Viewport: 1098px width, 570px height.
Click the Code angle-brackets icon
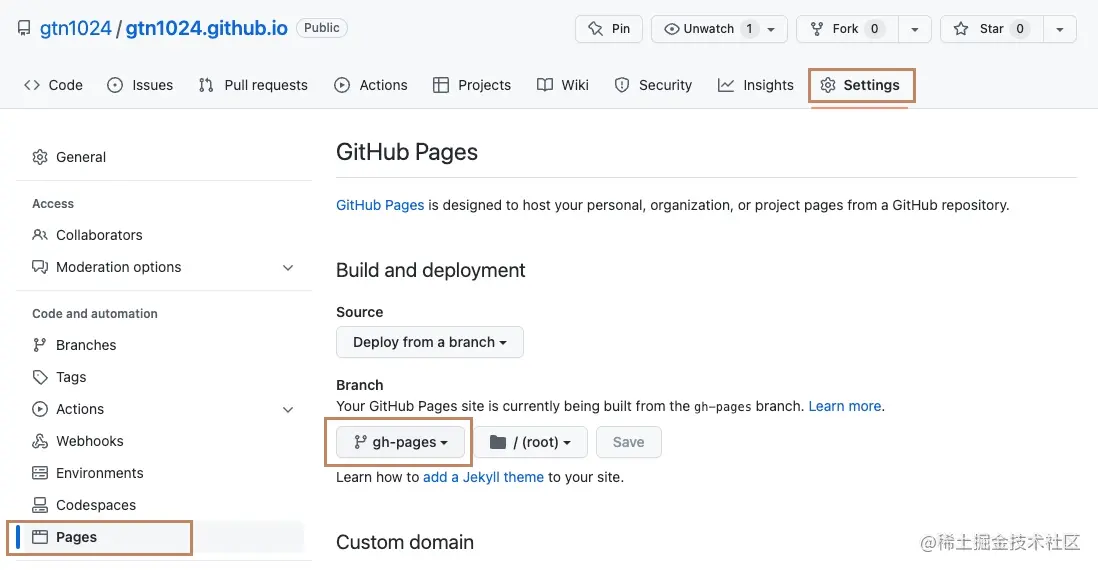(32, 85)
